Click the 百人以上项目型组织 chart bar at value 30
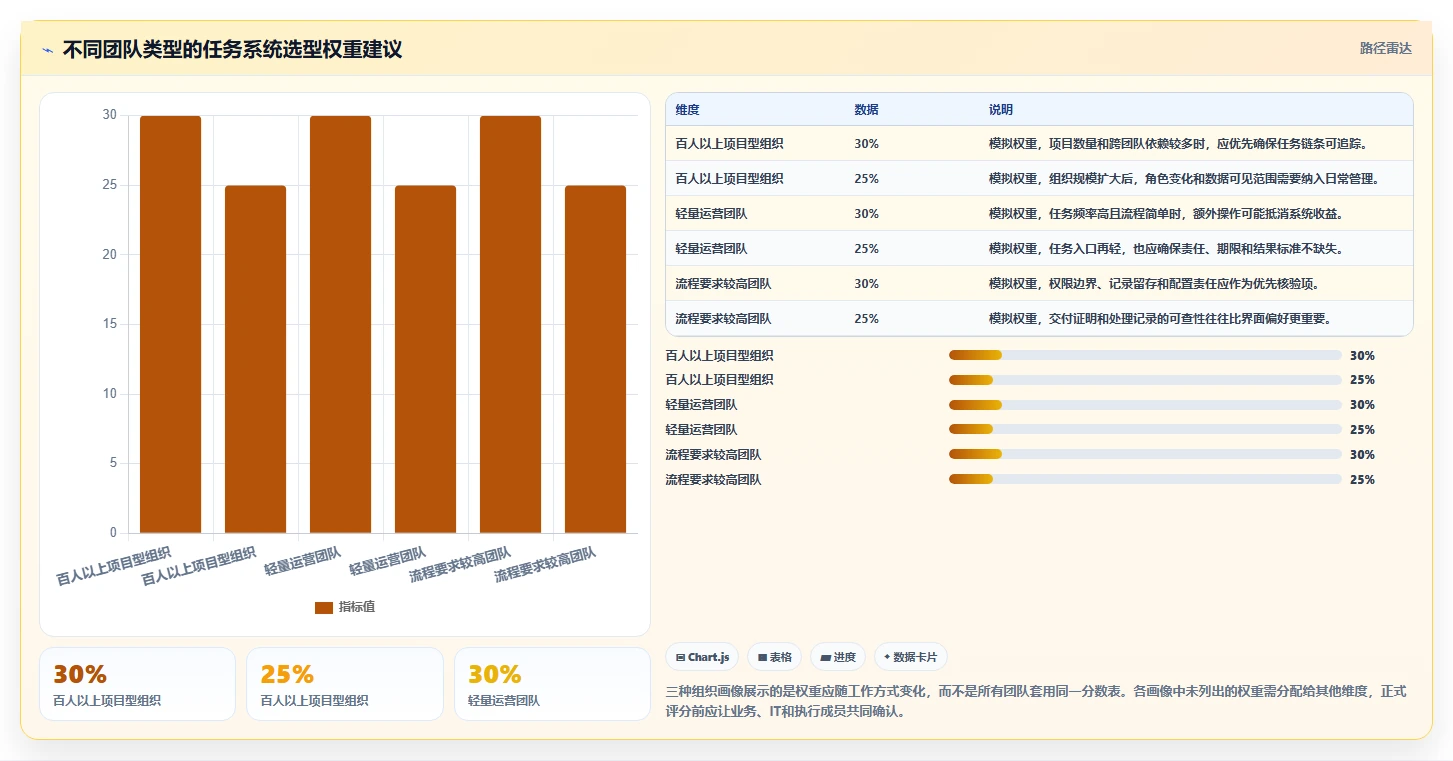Image resolution: width=1453 pixels, height=761 pixels. (x=170, y=324)
